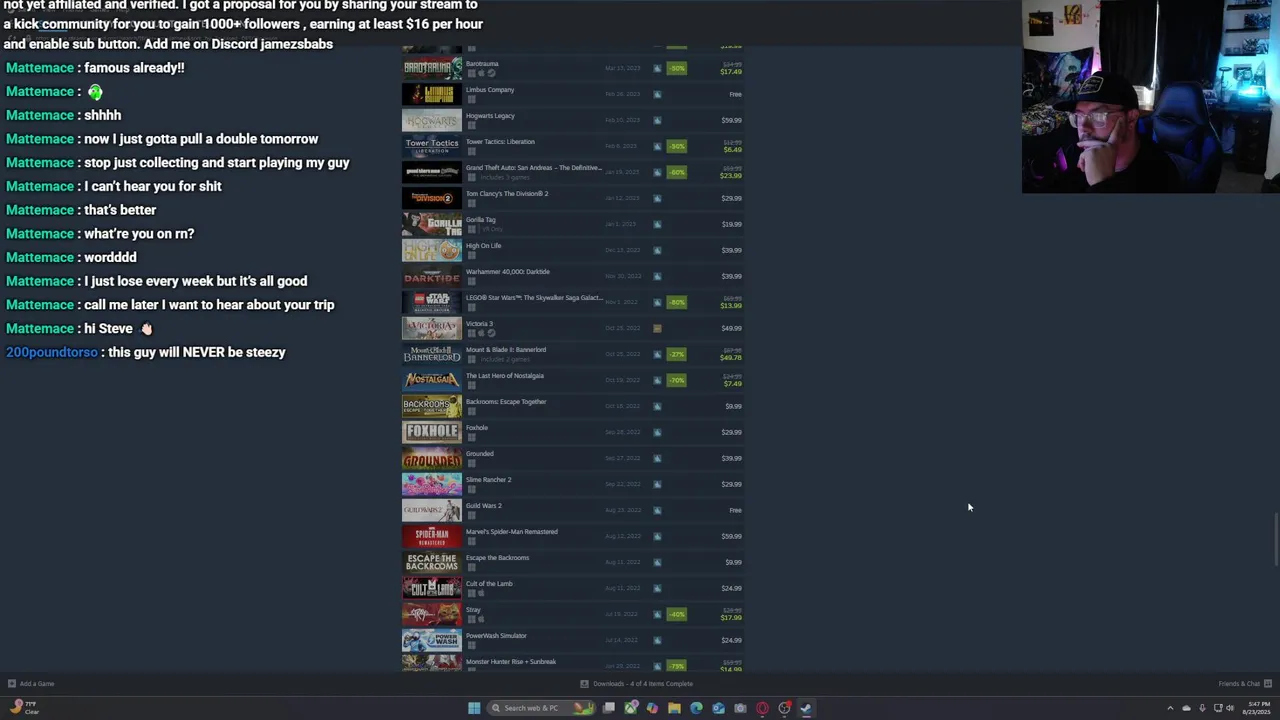Open Task View on the taskbar
The height and width of the screenshot is (720, 1280).
click(609, 708)
